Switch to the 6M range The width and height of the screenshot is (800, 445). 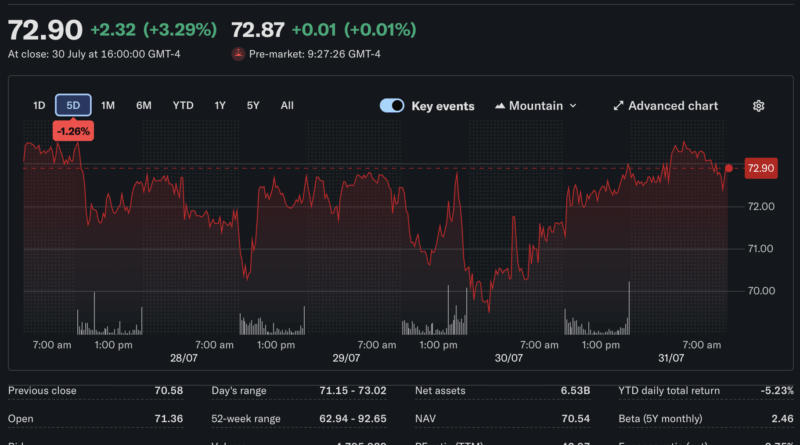143,105
